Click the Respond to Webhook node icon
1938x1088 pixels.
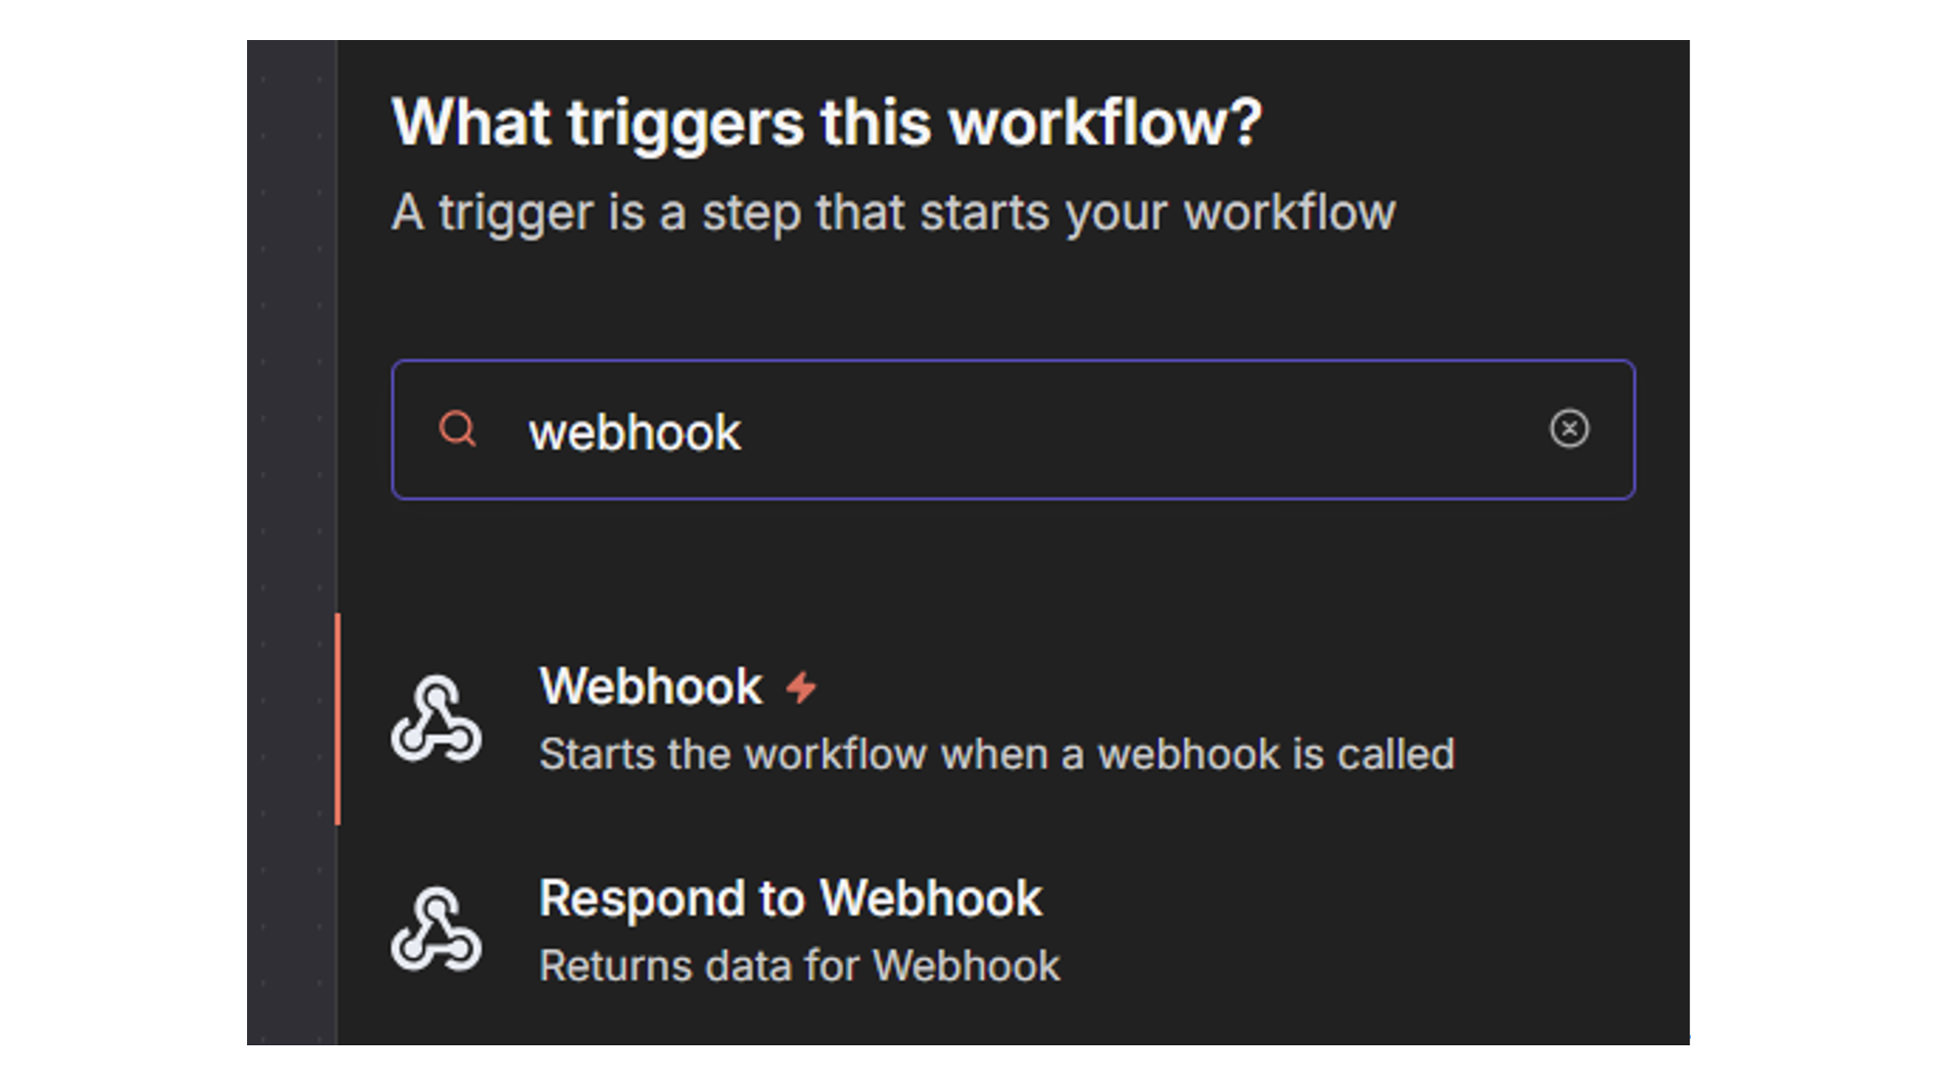click(436, 930)
